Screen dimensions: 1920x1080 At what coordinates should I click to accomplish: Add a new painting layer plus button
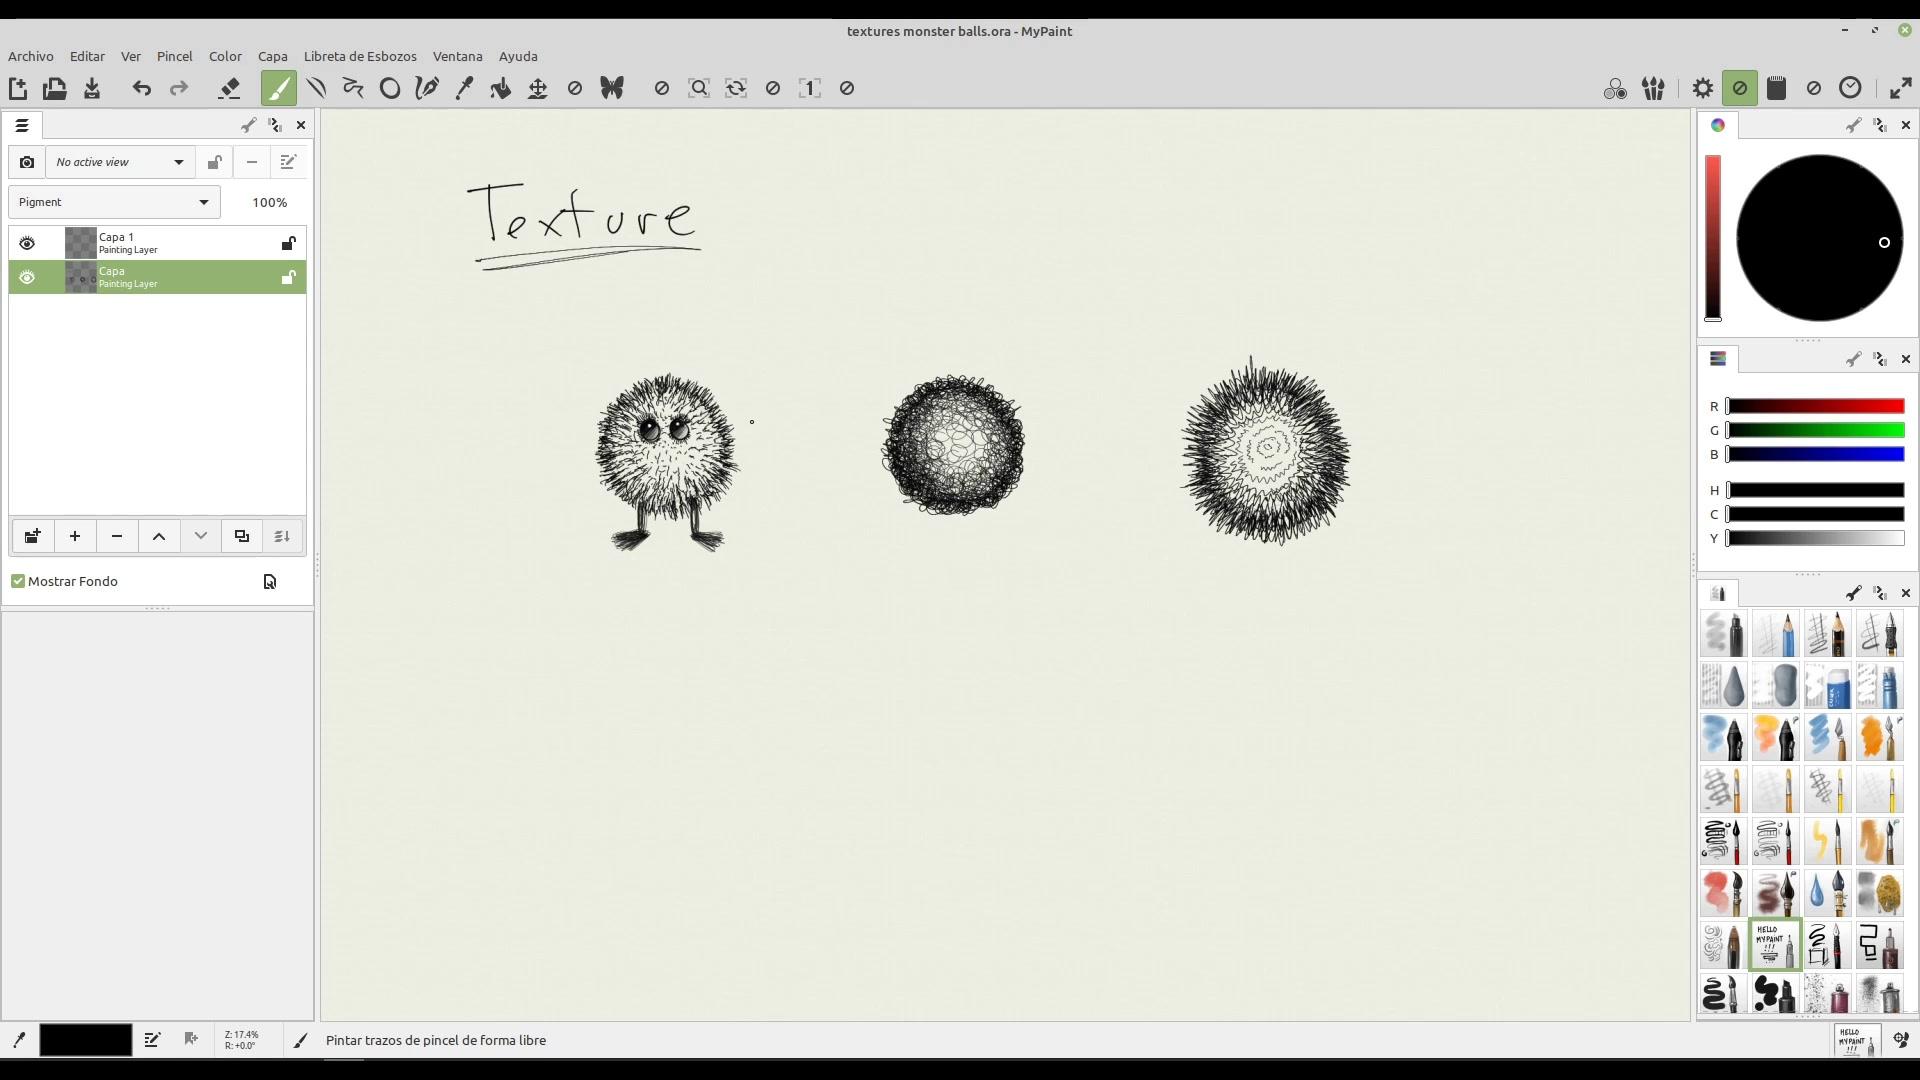pos(75,536)
